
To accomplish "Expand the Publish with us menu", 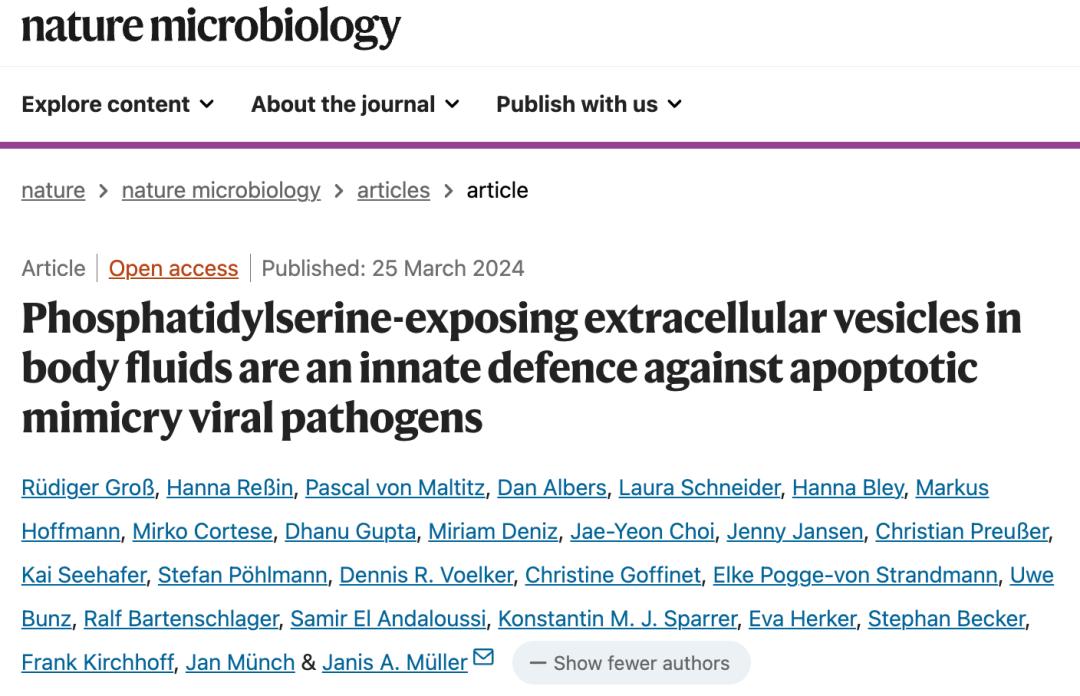I will click(x=588, y=104).
